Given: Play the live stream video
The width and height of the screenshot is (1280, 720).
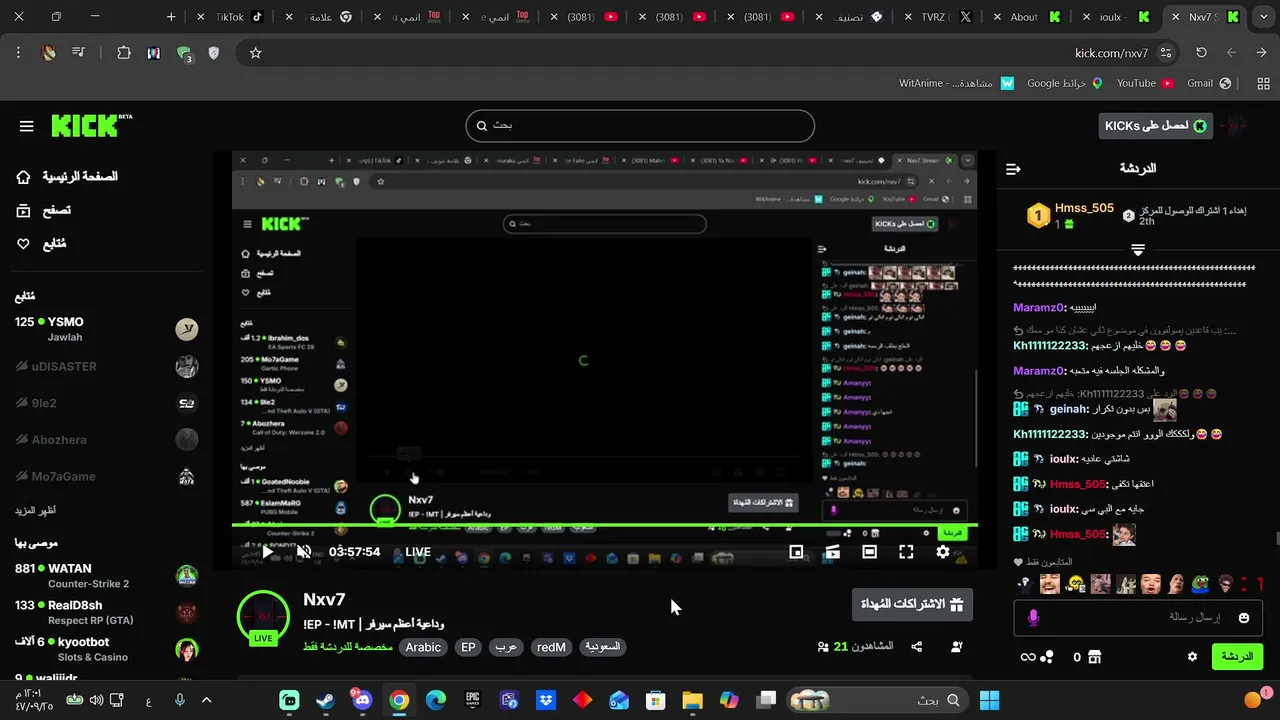Looking at the screenshot, I should point(267,551).
